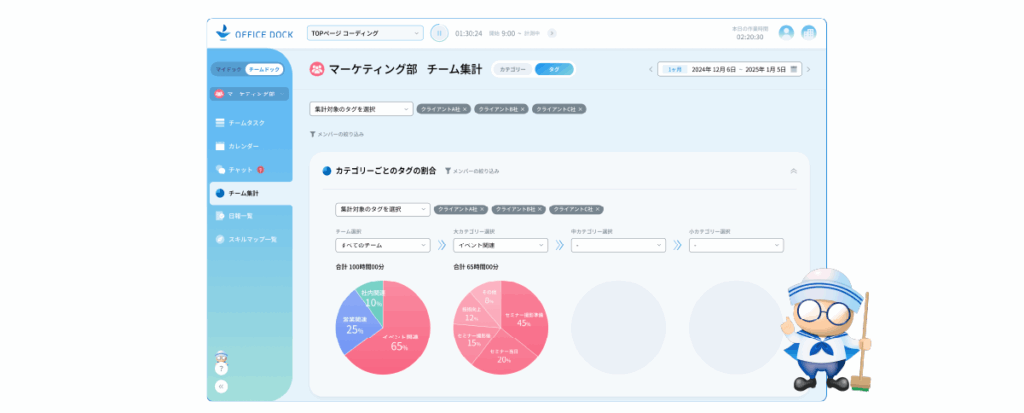Click the 合計 100時間00分 total label
Viewport: 1024px width, 413px height.
point(359,267)
